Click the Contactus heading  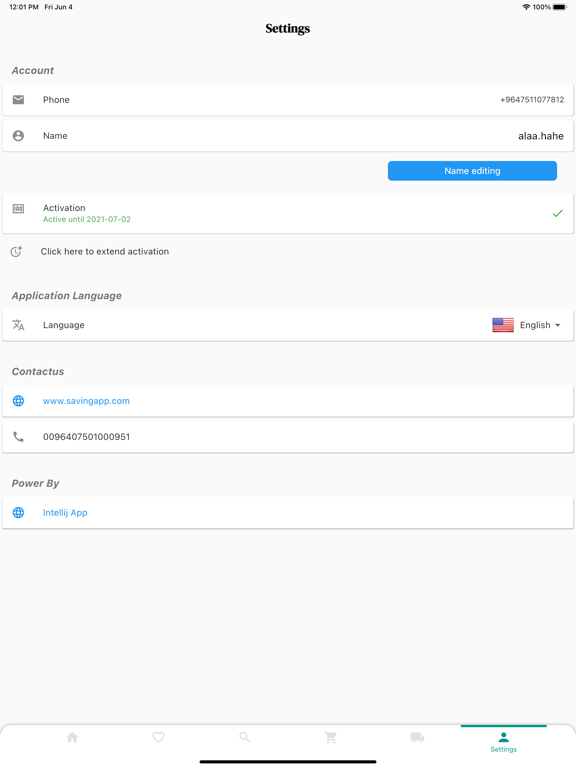(x=38, y=372)
